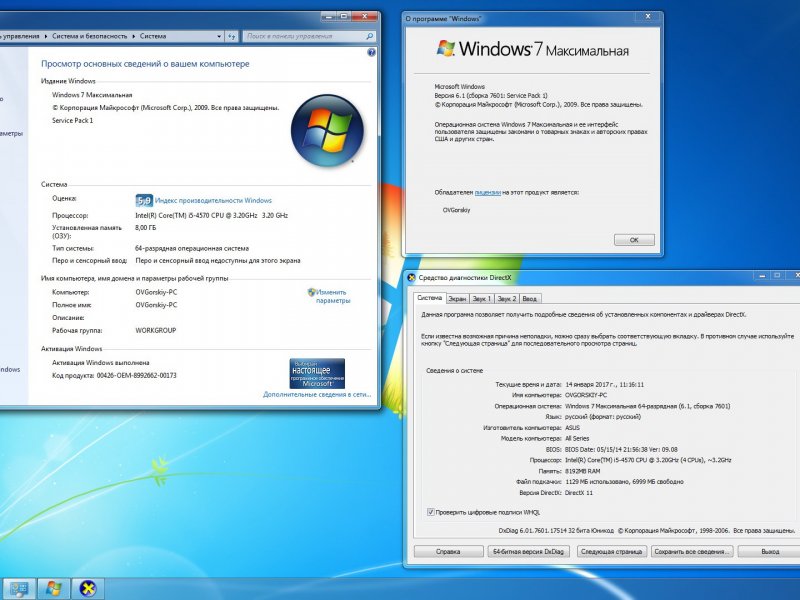800x600 pixels.
Task: Switch to the Экран tab
Action: tap(457, 299)
